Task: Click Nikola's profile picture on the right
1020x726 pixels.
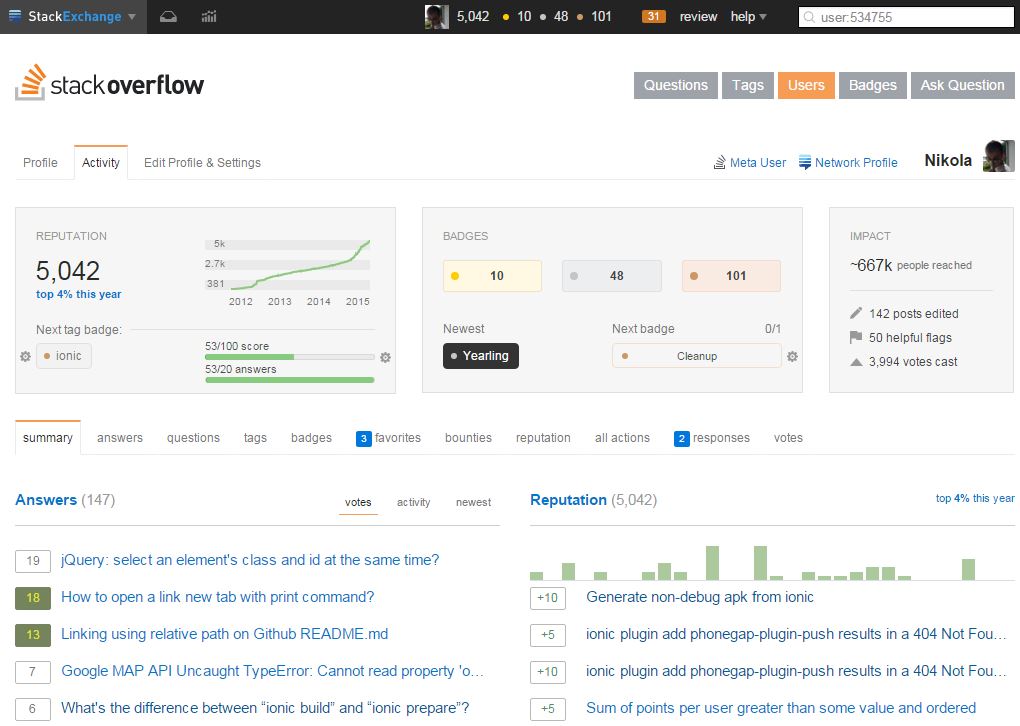Action: click(999, 156)
